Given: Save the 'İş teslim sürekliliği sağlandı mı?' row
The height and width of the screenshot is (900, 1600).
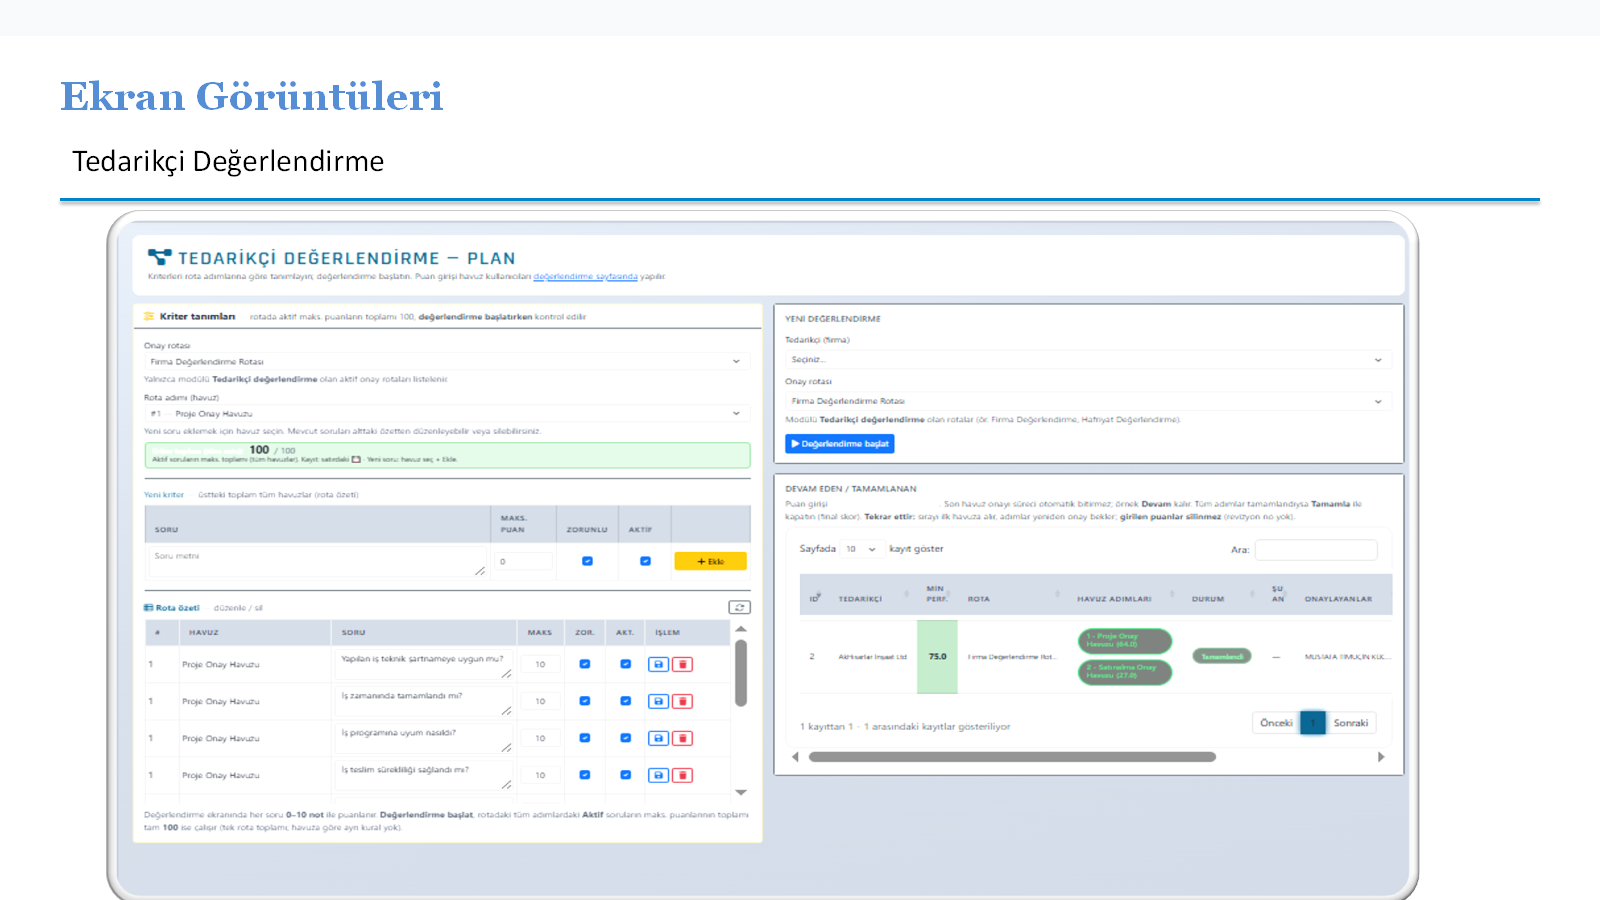Looking at the screenshot, I should click(658, 775).
